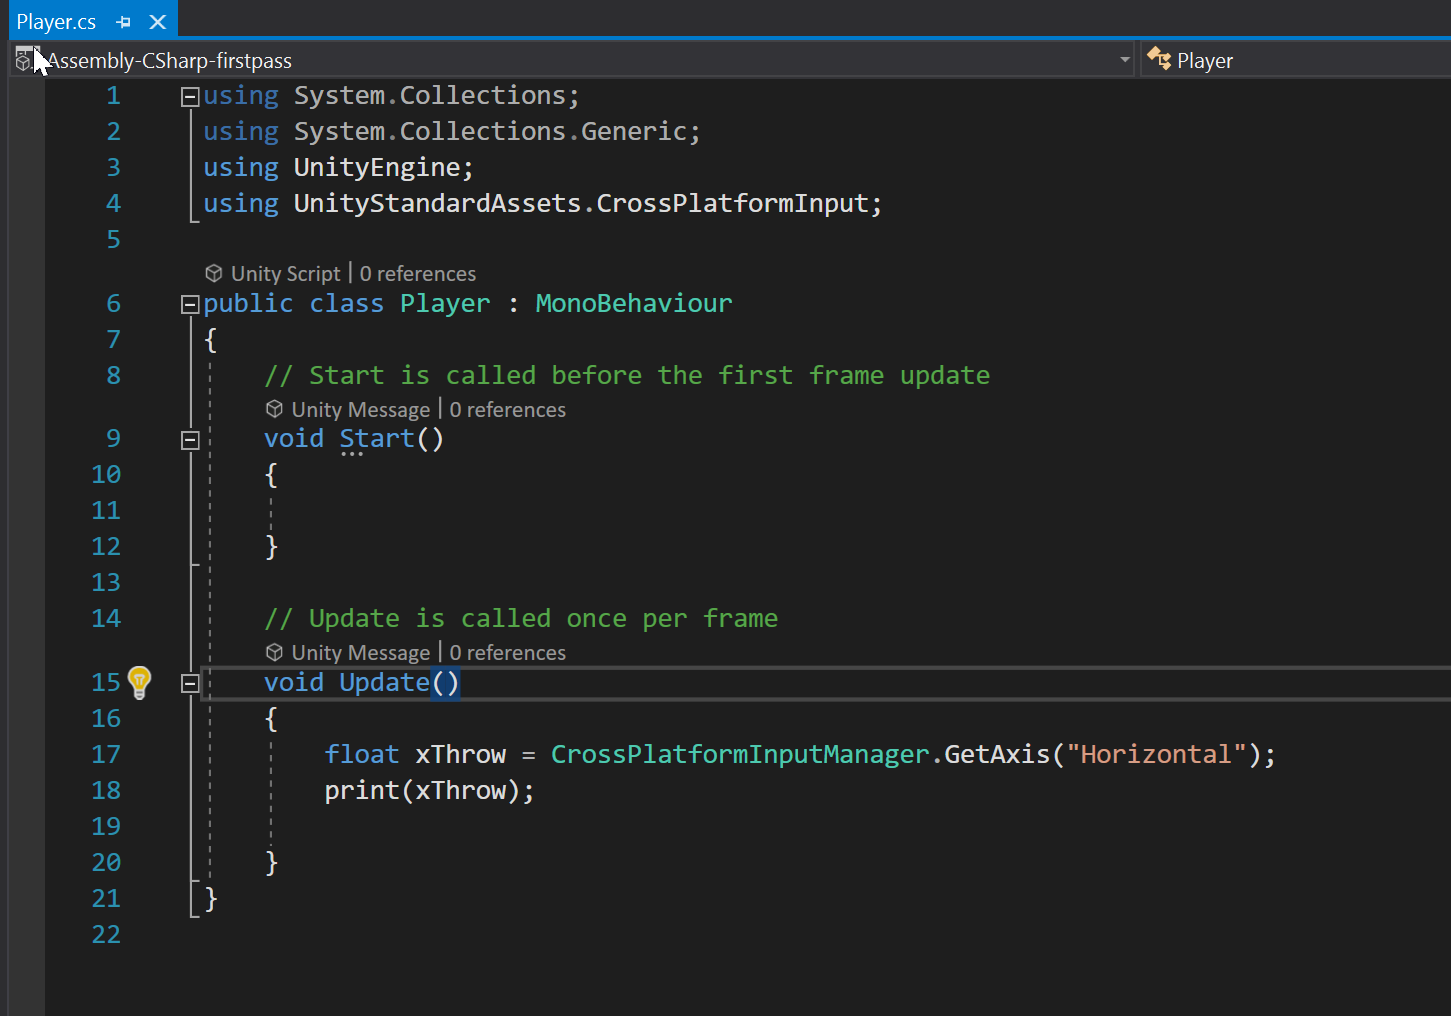Viewport: 1451px width, 1016px height.
Task: Click the Unity Script CodeLens label
Action: [x=286, y=274]
